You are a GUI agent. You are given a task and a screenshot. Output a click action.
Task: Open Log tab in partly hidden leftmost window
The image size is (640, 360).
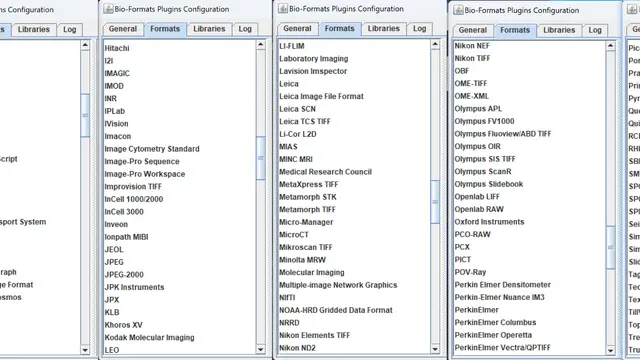click(x=69, y=29)
